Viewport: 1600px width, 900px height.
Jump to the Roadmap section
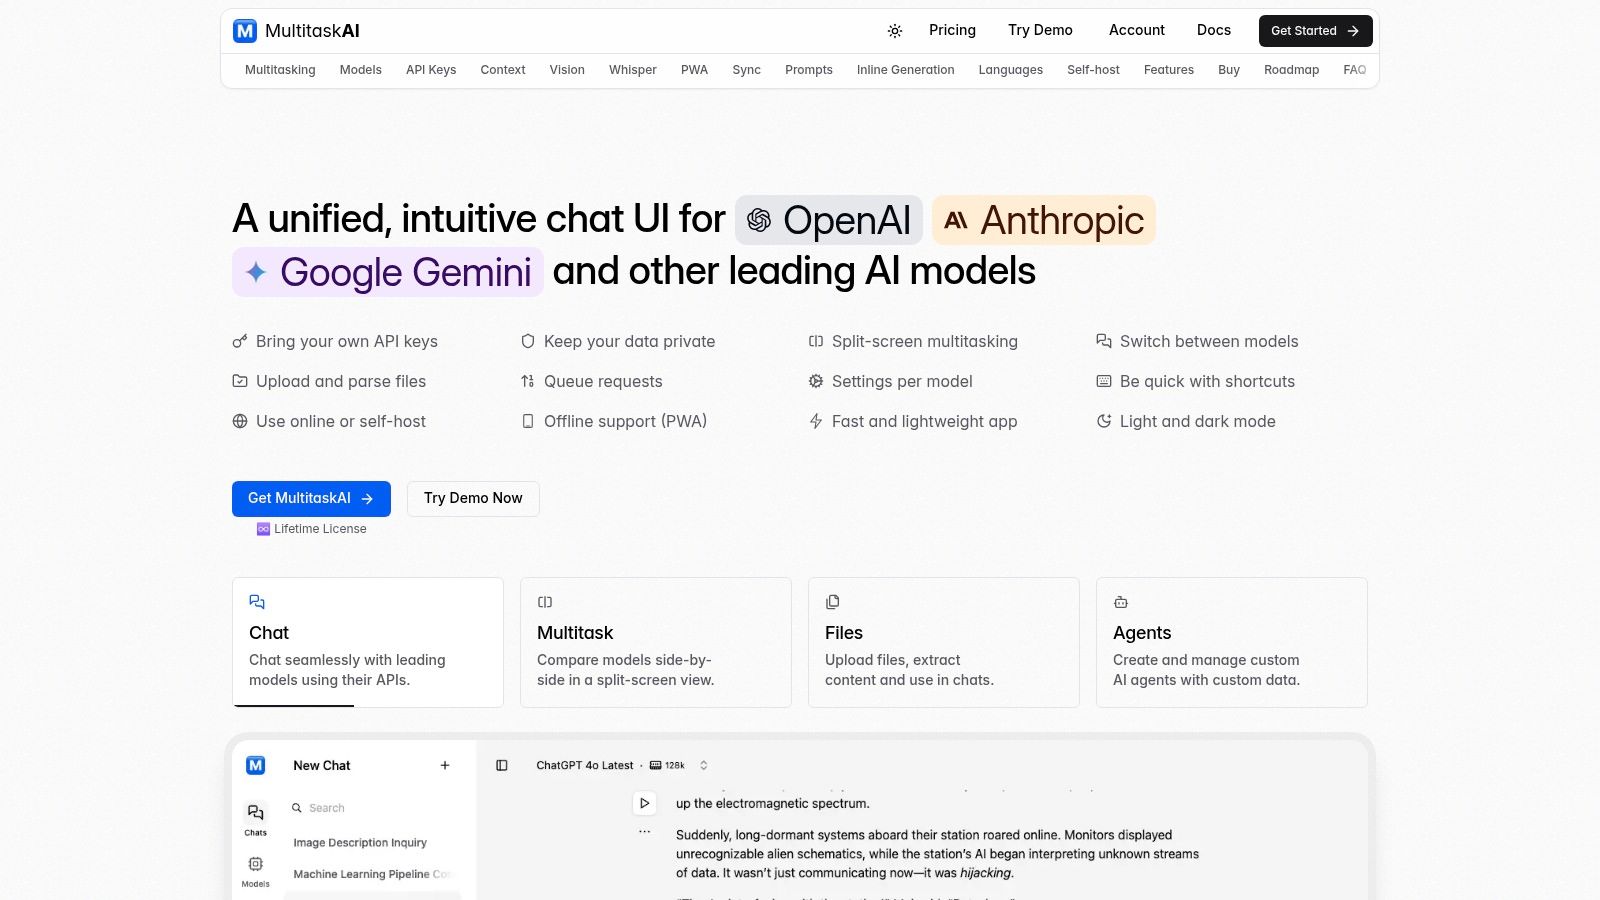tap(1292, 70)
